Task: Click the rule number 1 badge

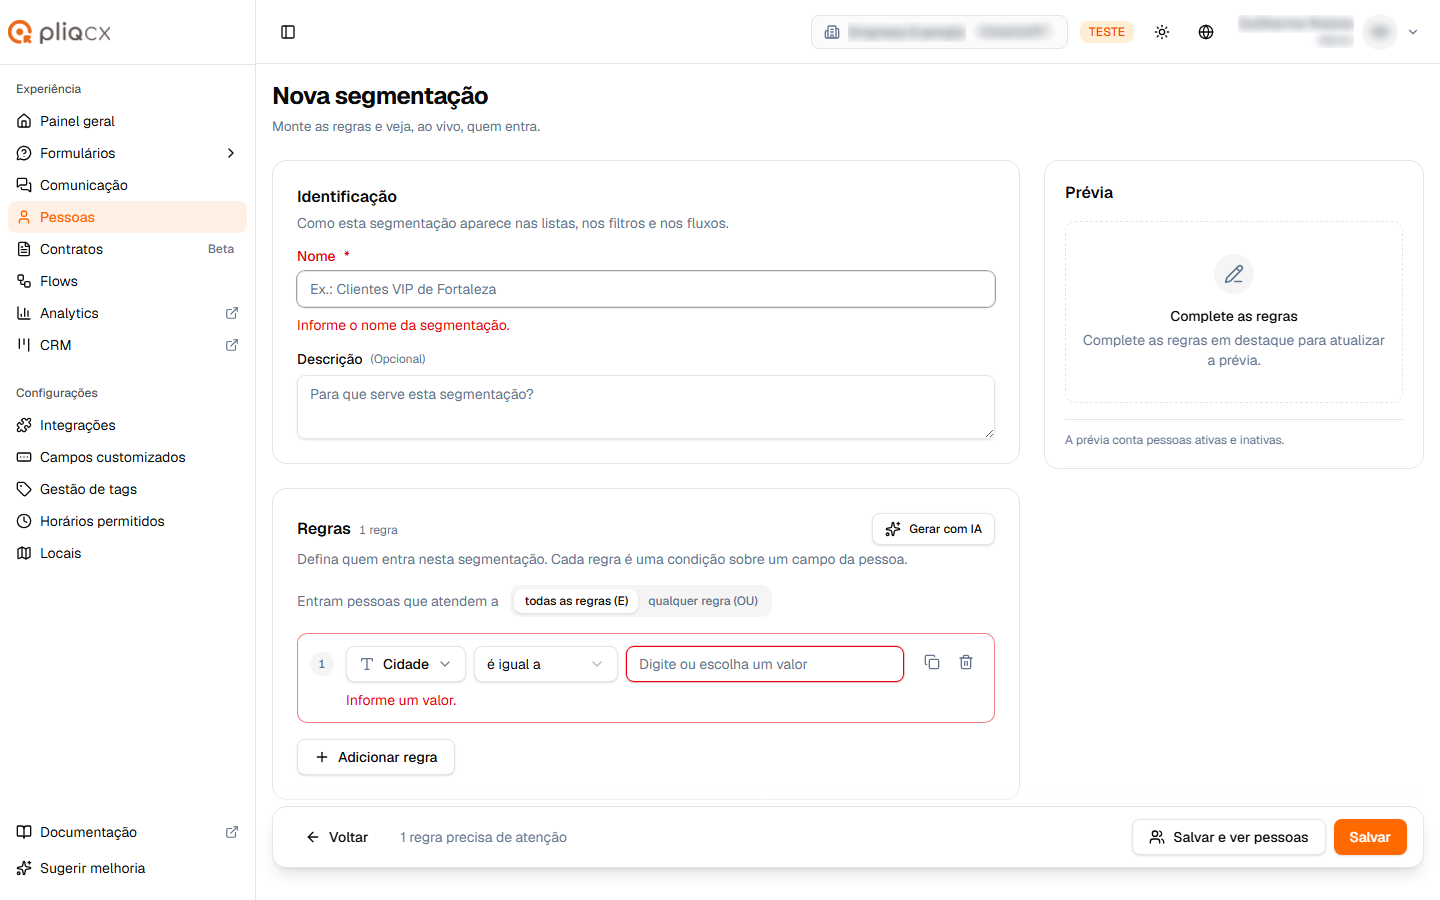Action: tap(322, 664)
